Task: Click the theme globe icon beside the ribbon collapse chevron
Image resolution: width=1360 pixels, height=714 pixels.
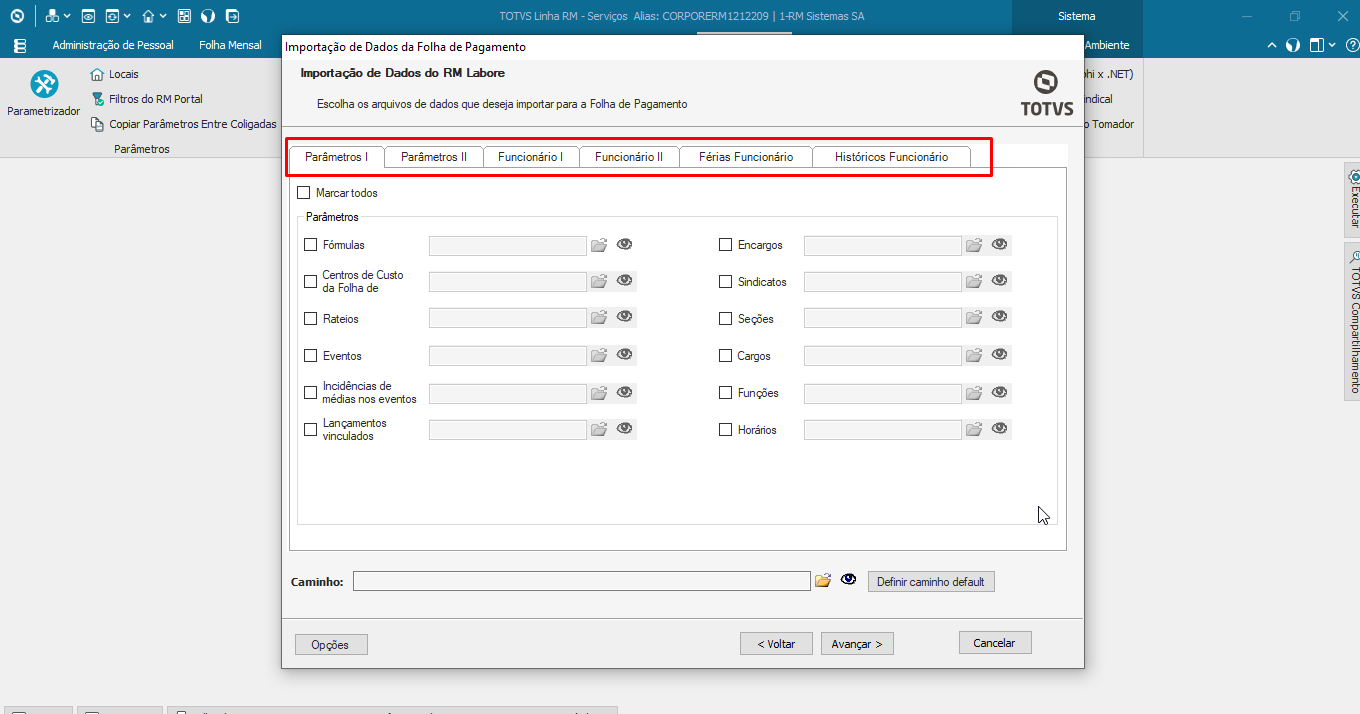Action: [x=1293, y=45]
